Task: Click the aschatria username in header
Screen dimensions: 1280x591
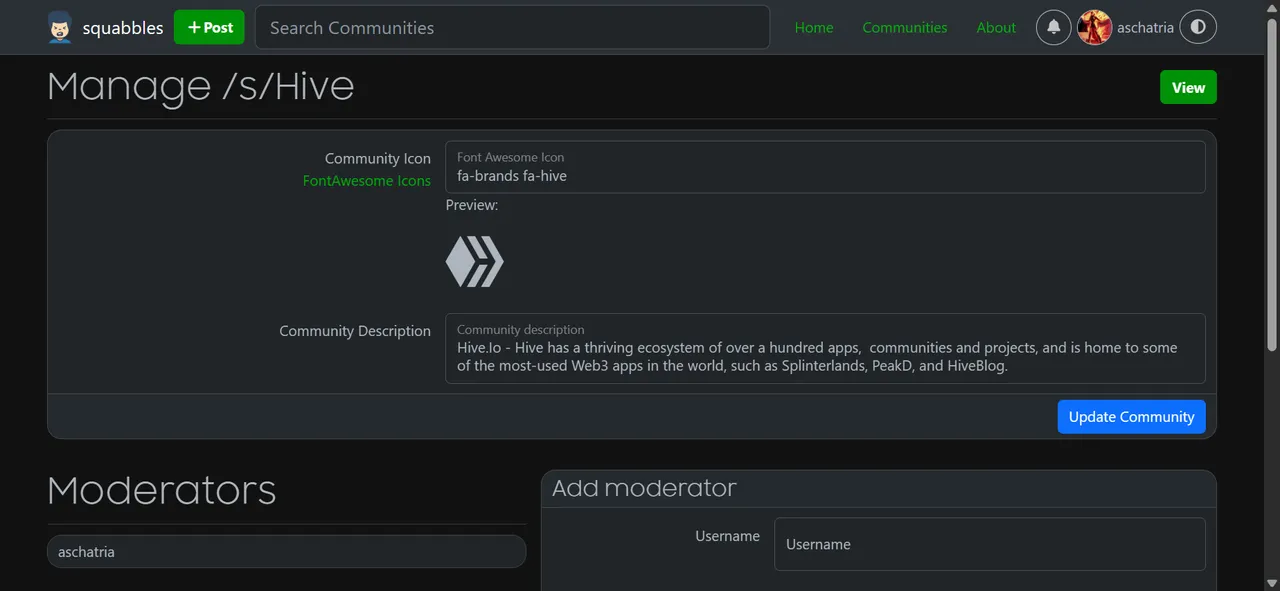Action: [x=1145, y=28]
